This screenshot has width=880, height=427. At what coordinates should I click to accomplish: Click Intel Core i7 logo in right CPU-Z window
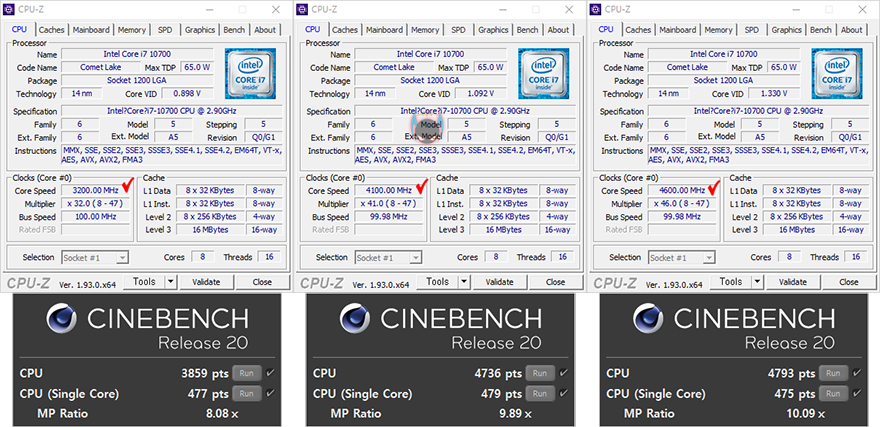(837, 74)
